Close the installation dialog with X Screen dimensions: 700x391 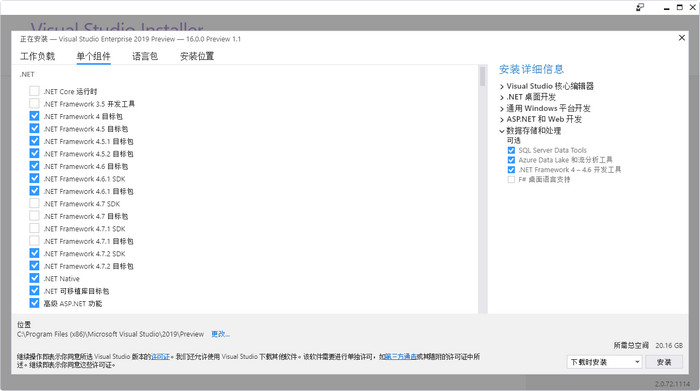tap(682, 38)
